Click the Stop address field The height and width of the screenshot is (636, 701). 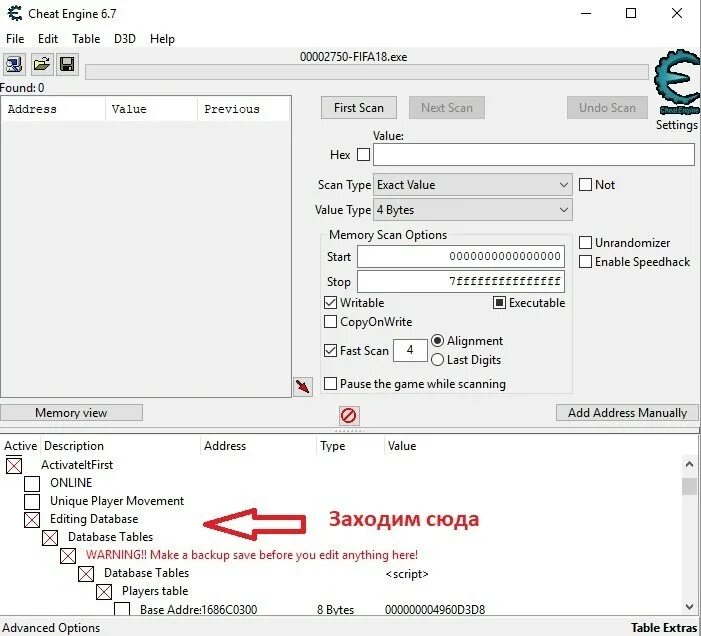pyautogui.click(x=460, y=282)
